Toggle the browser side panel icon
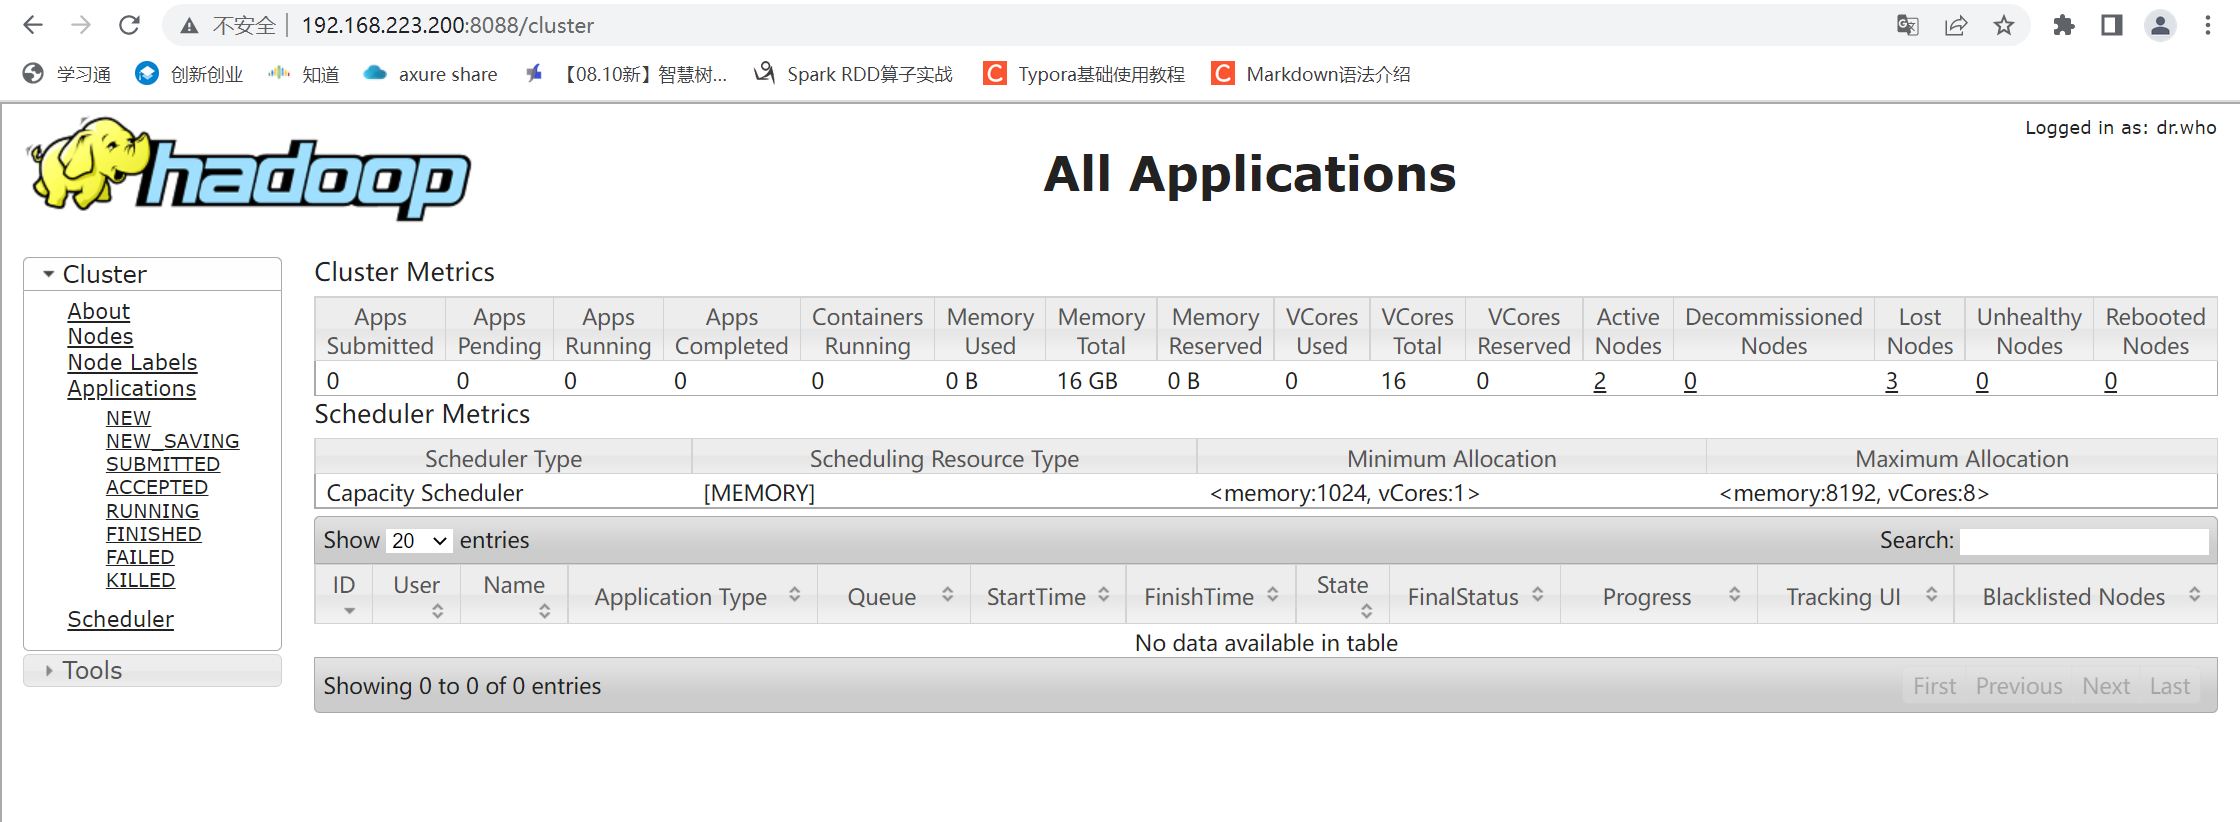This screenshot has width=2240, height=822. click(2111, 25)
